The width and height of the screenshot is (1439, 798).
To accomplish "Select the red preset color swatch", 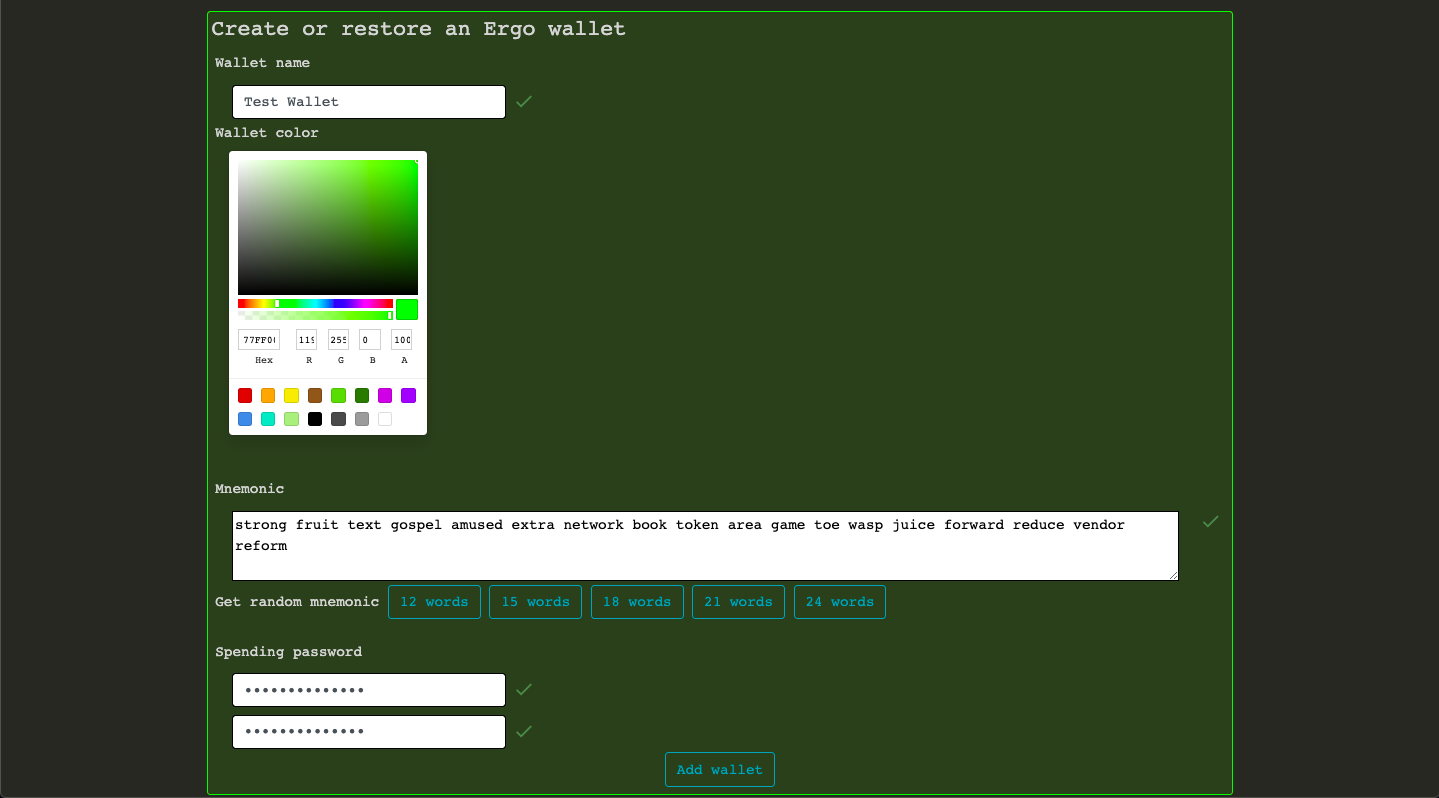I will click(x=245, y=396).
